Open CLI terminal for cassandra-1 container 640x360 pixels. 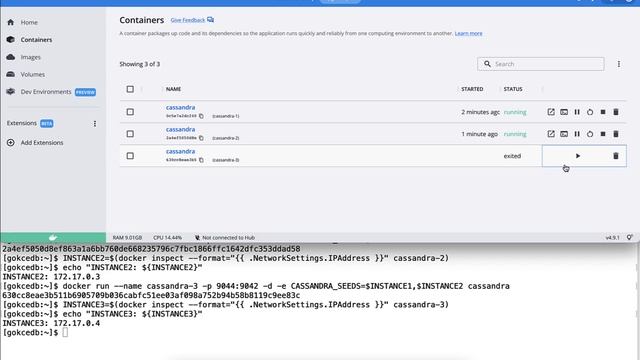564,112
